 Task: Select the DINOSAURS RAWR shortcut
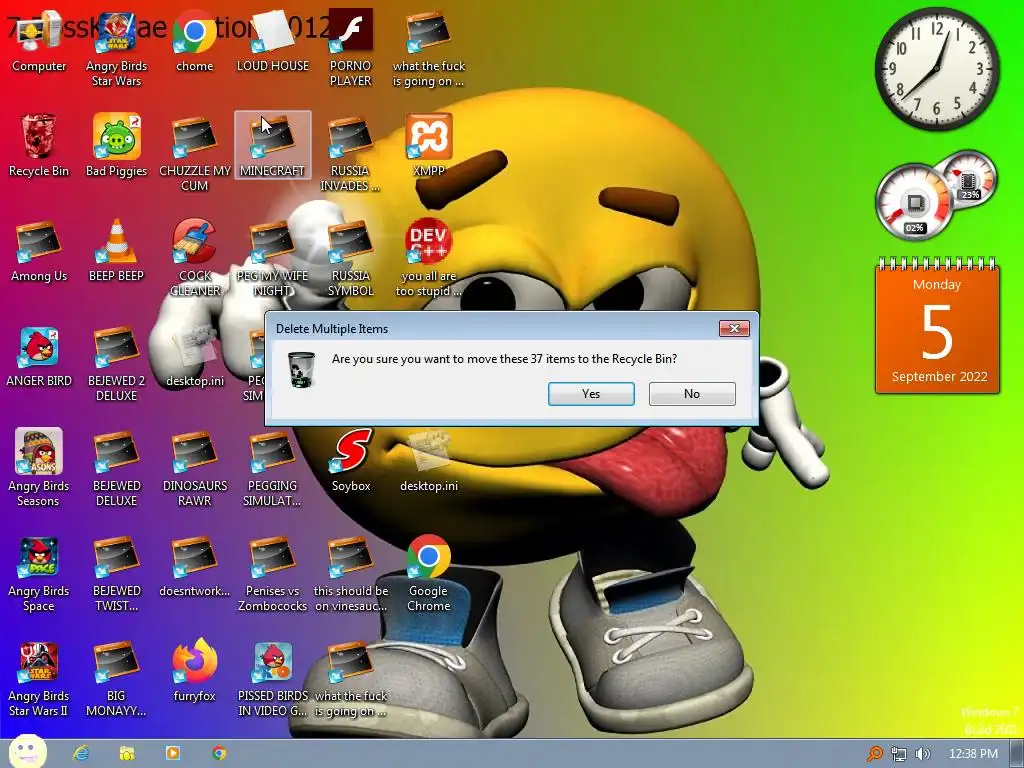pos(195,469)
